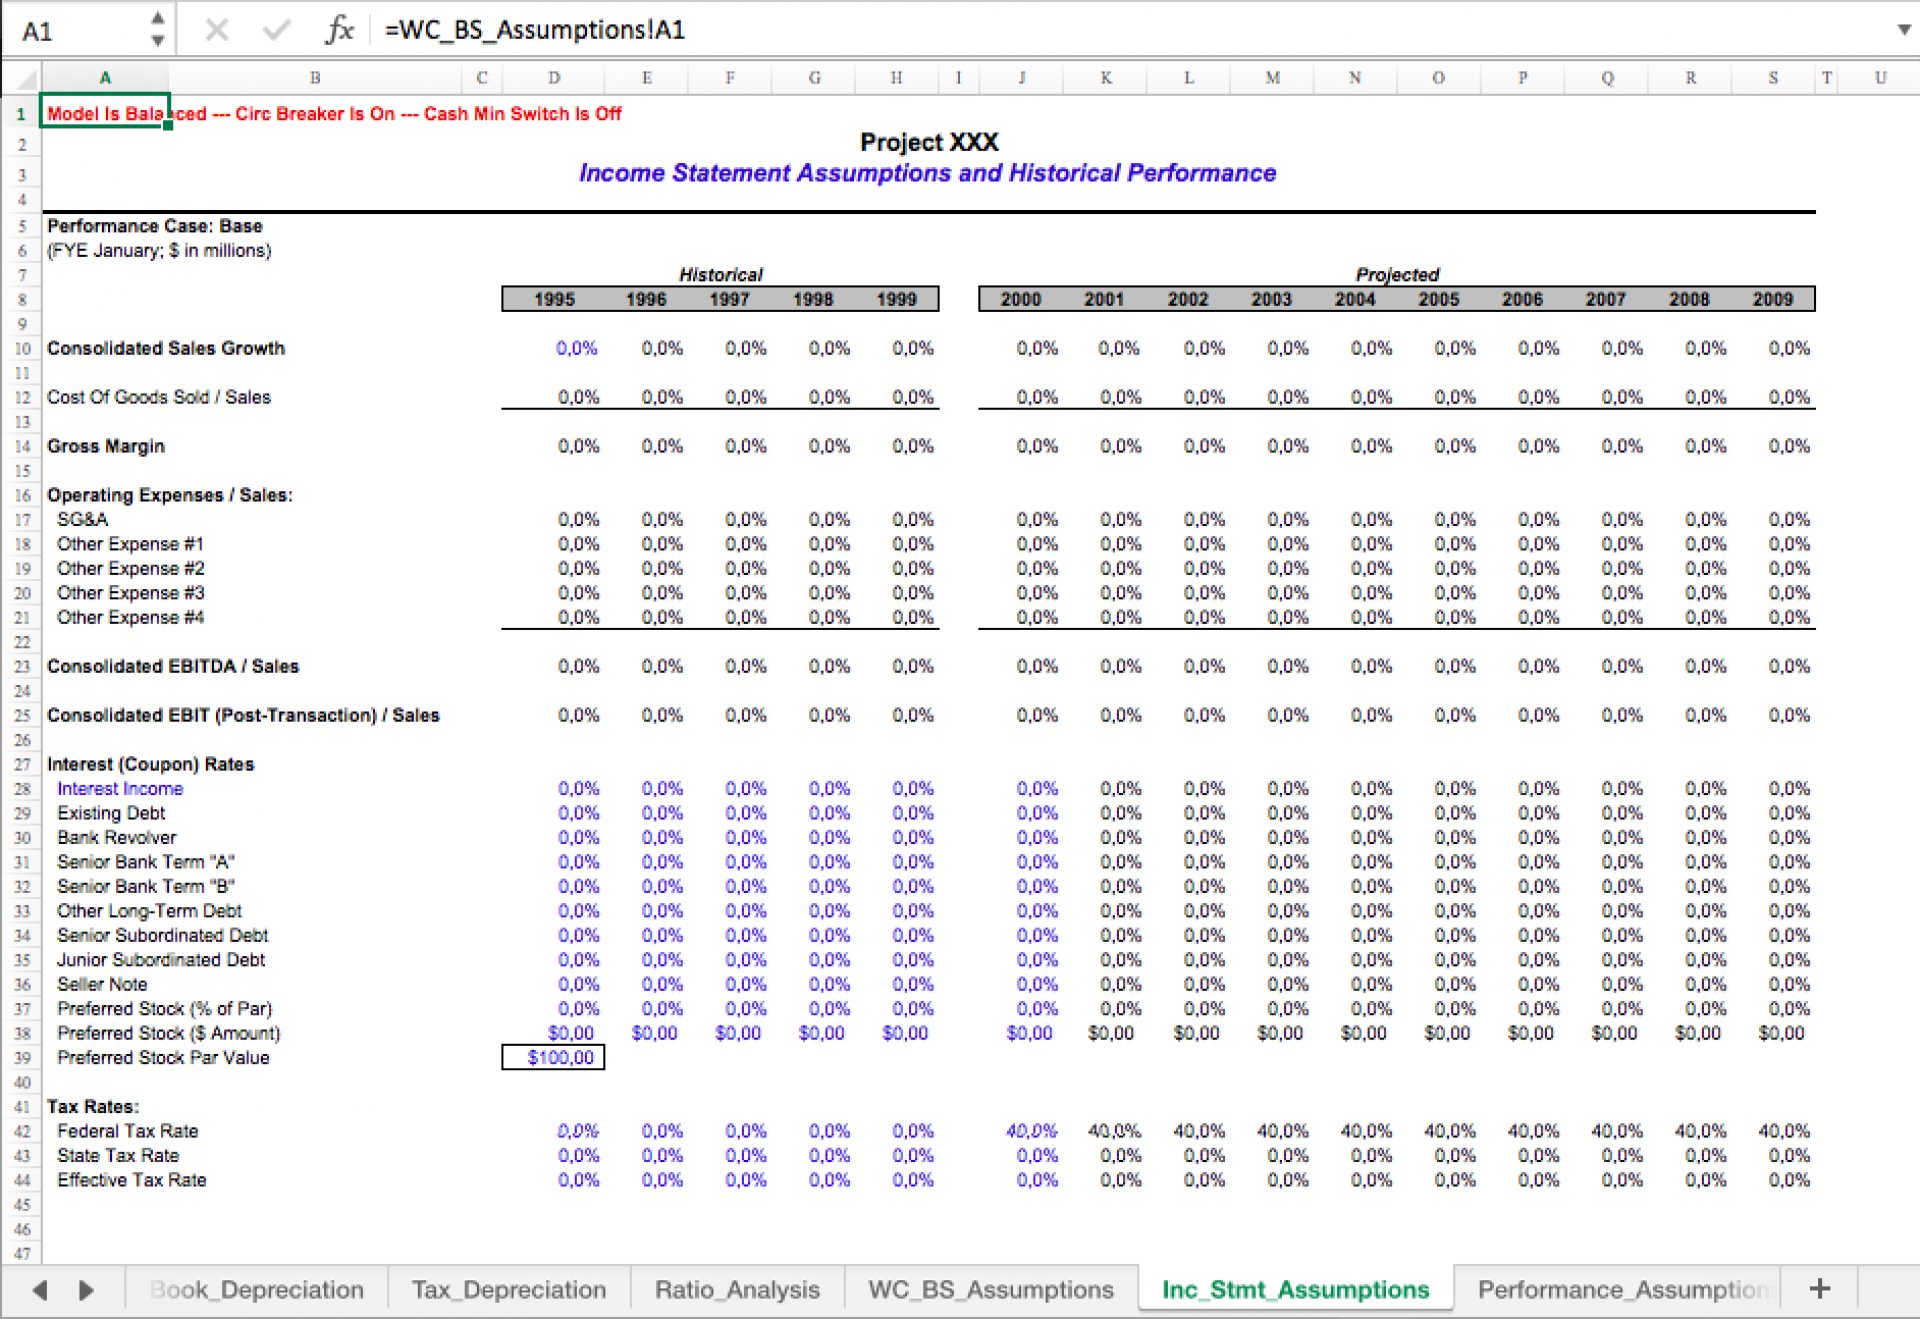Switch to Tax_Depreciation sheet tab

point(509,1290)
